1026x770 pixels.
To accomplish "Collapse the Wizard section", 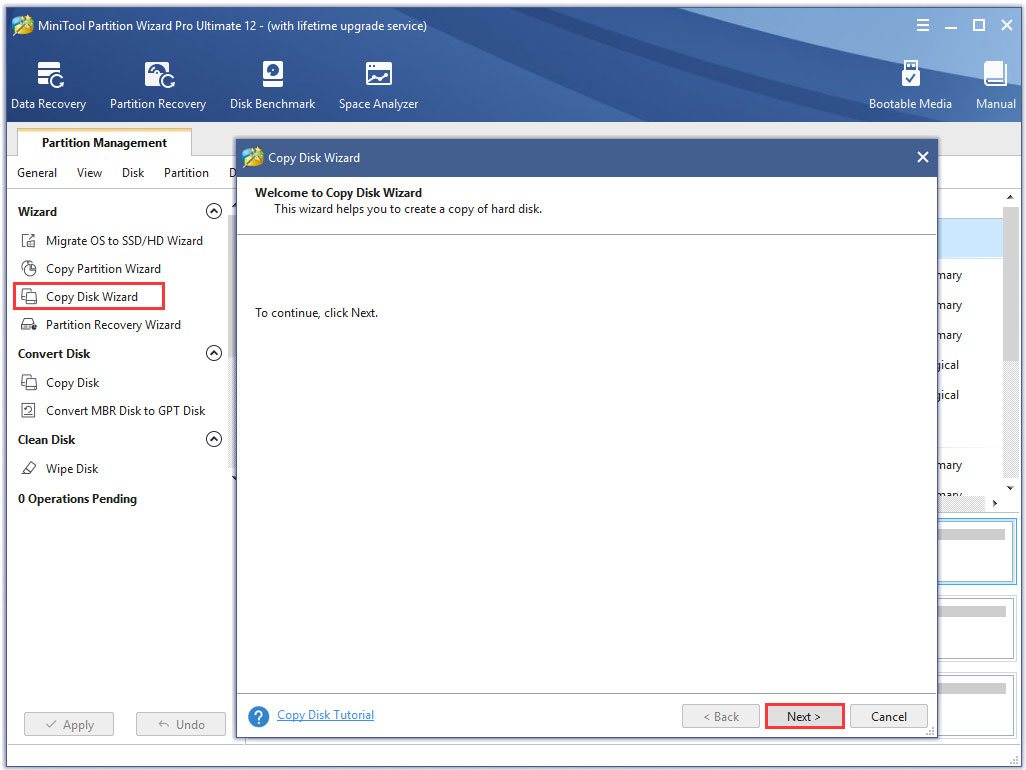I will coord(214,211).
